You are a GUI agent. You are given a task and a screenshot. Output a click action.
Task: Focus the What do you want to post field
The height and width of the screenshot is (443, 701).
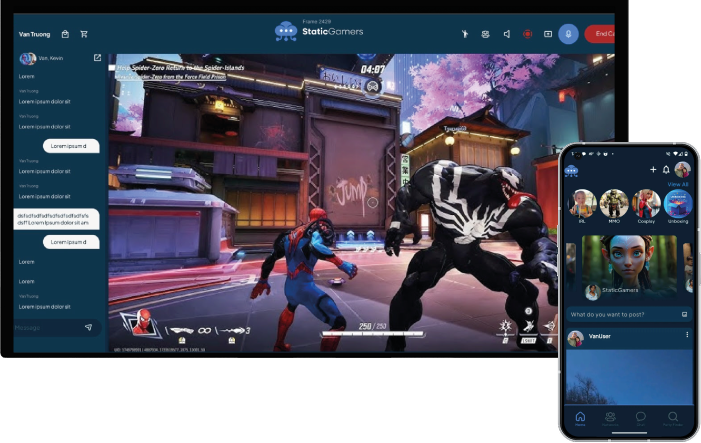pyautogui.click(x=629, y=314)
